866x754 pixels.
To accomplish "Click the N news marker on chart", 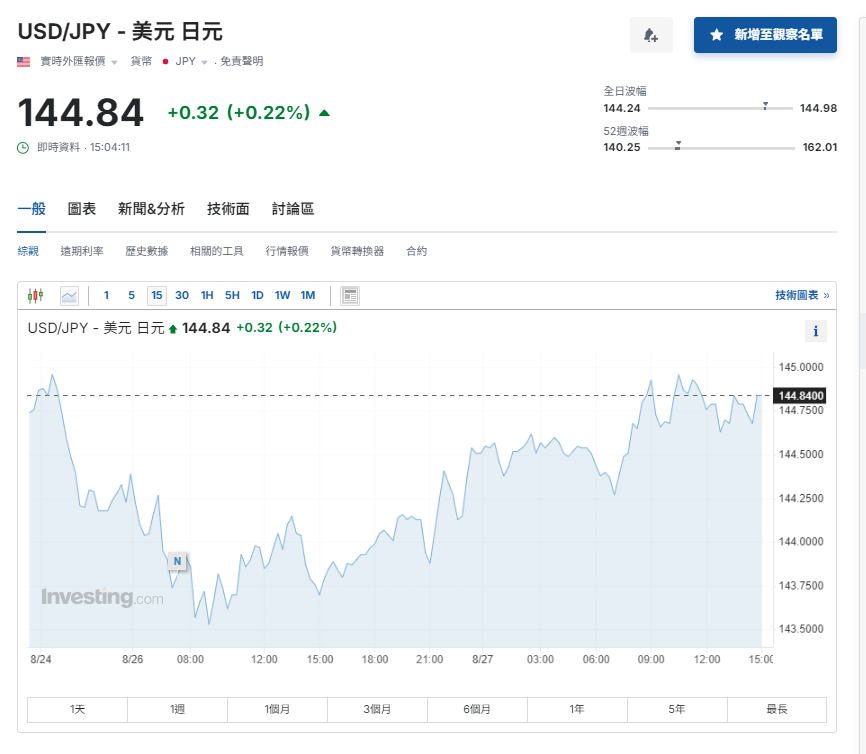I will pos(177,561).
